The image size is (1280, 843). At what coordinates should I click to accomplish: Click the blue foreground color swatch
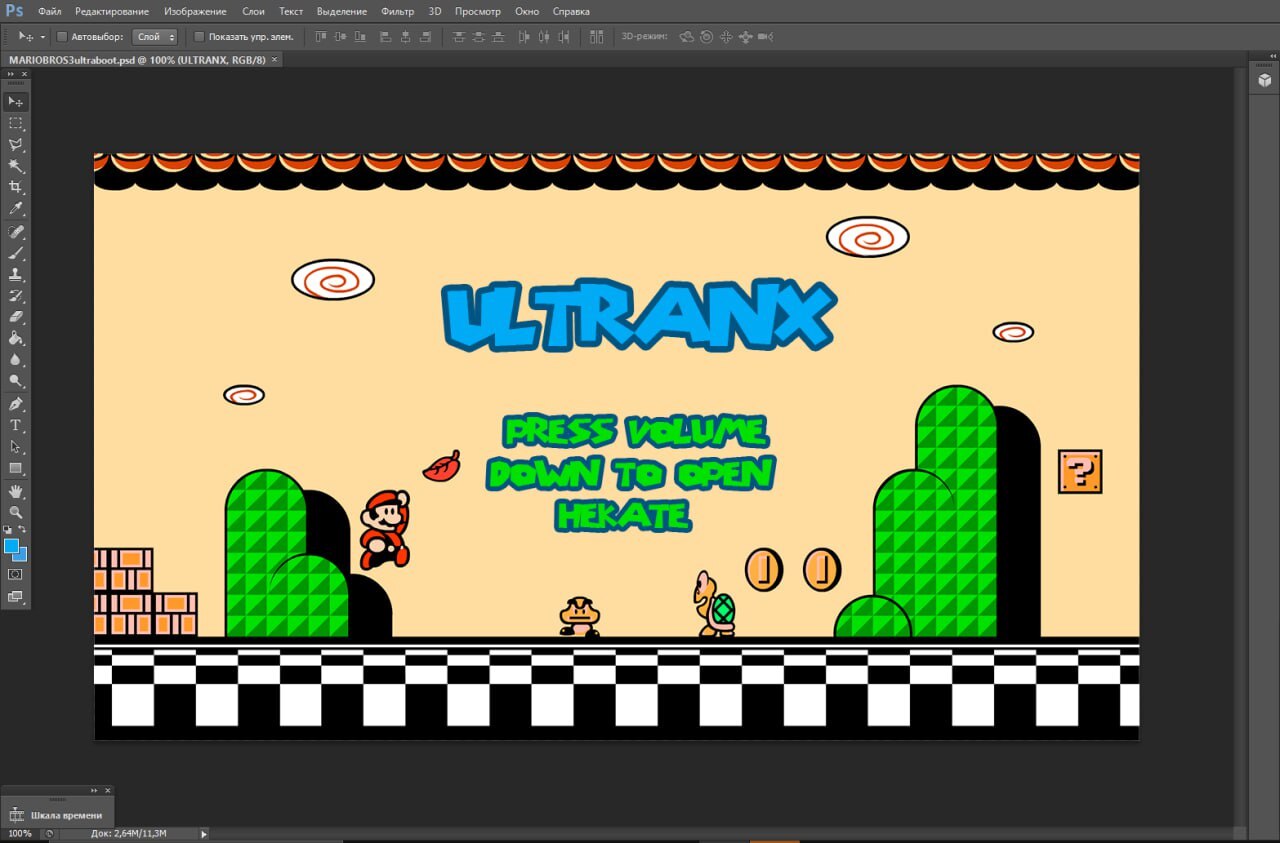[x=12, y=546]
